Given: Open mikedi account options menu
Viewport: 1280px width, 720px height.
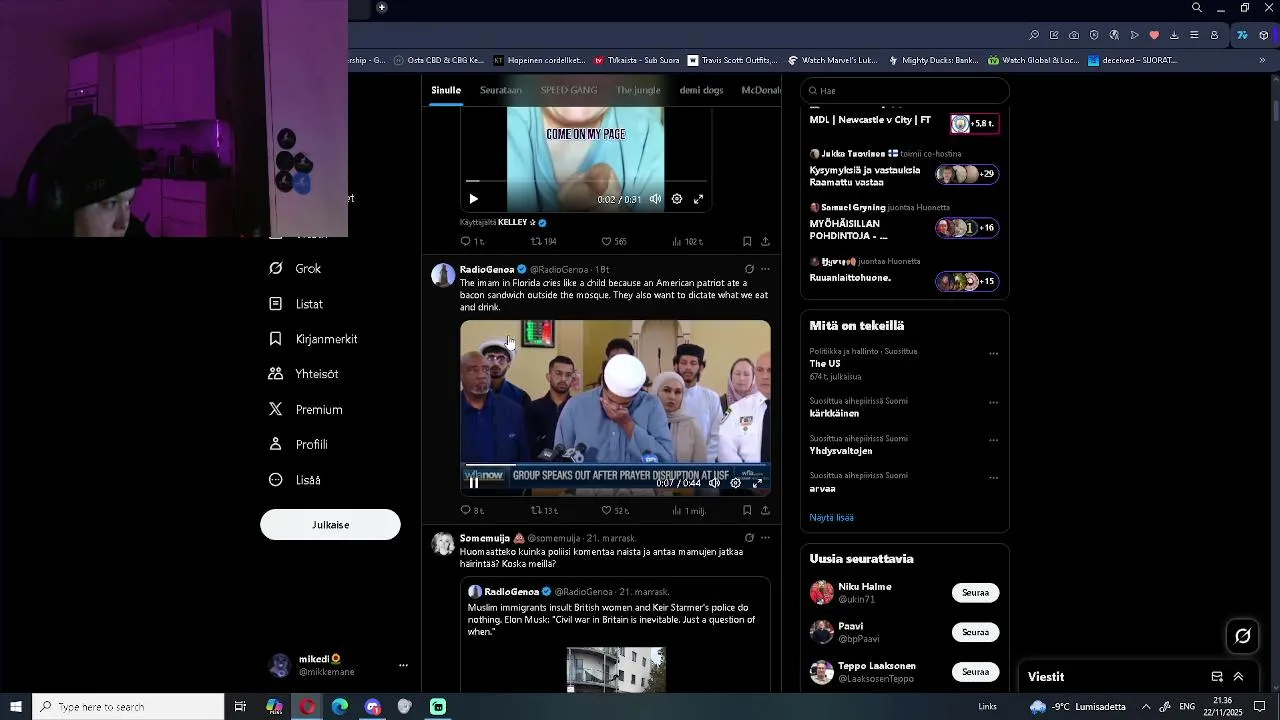Looking at the screenshot, I should pyautogui.click(x=403, y=665).
